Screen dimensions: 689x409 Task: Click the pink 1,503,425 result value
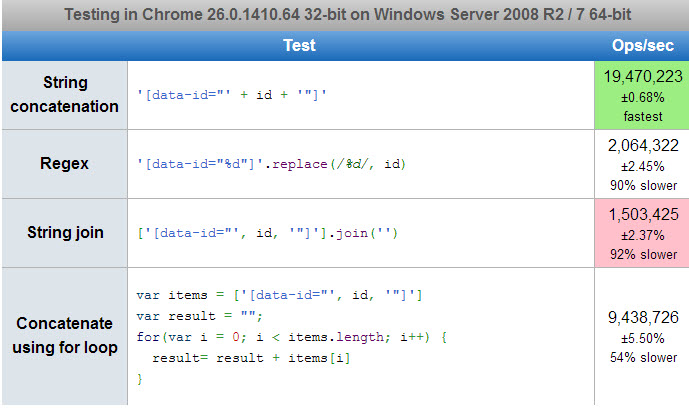coord(642,214)
